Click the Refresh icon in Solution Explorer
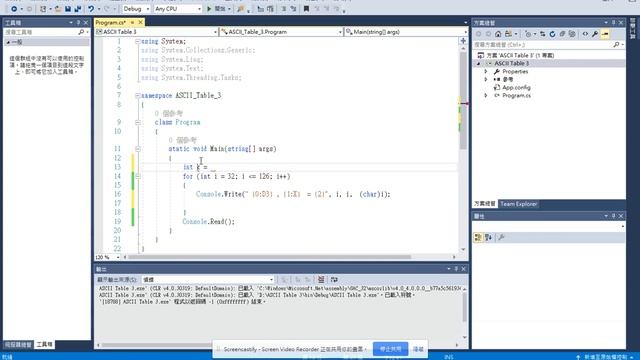The width and height of the screenshot is (640, 360). (x=552, y=34)
